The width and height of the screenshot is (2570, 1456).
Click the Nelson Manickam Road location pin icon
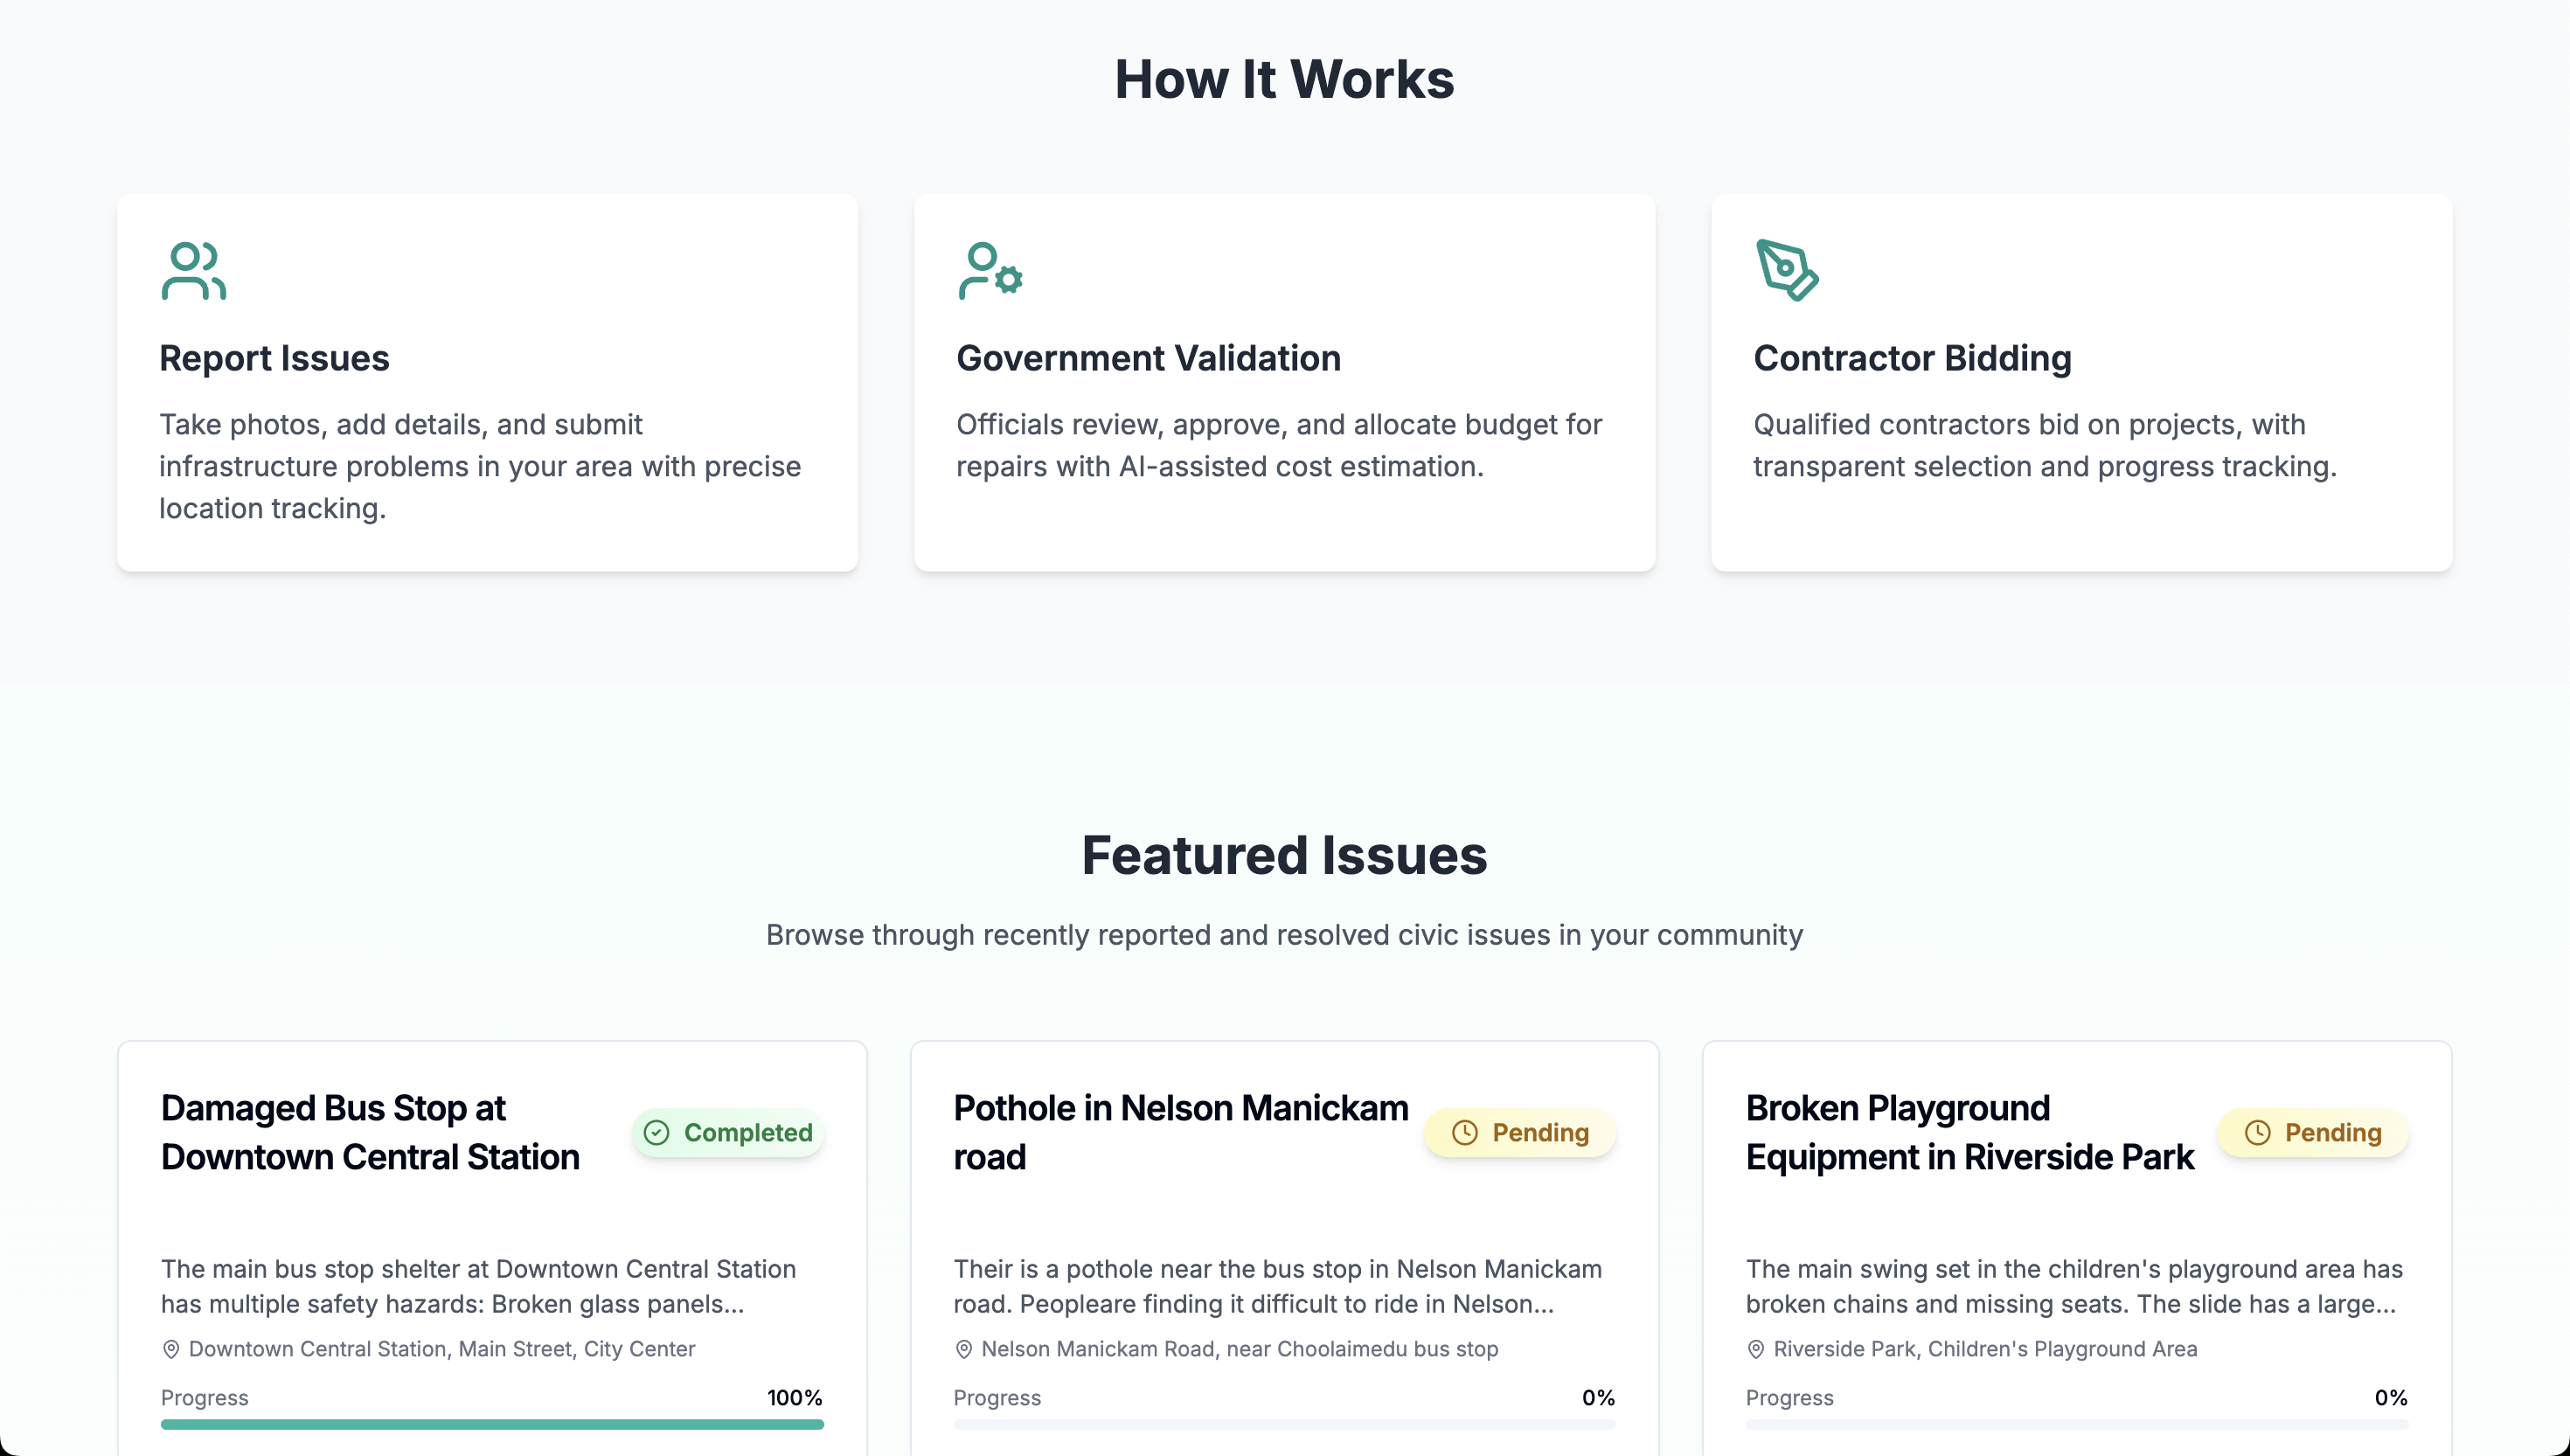click(963, 1349)
